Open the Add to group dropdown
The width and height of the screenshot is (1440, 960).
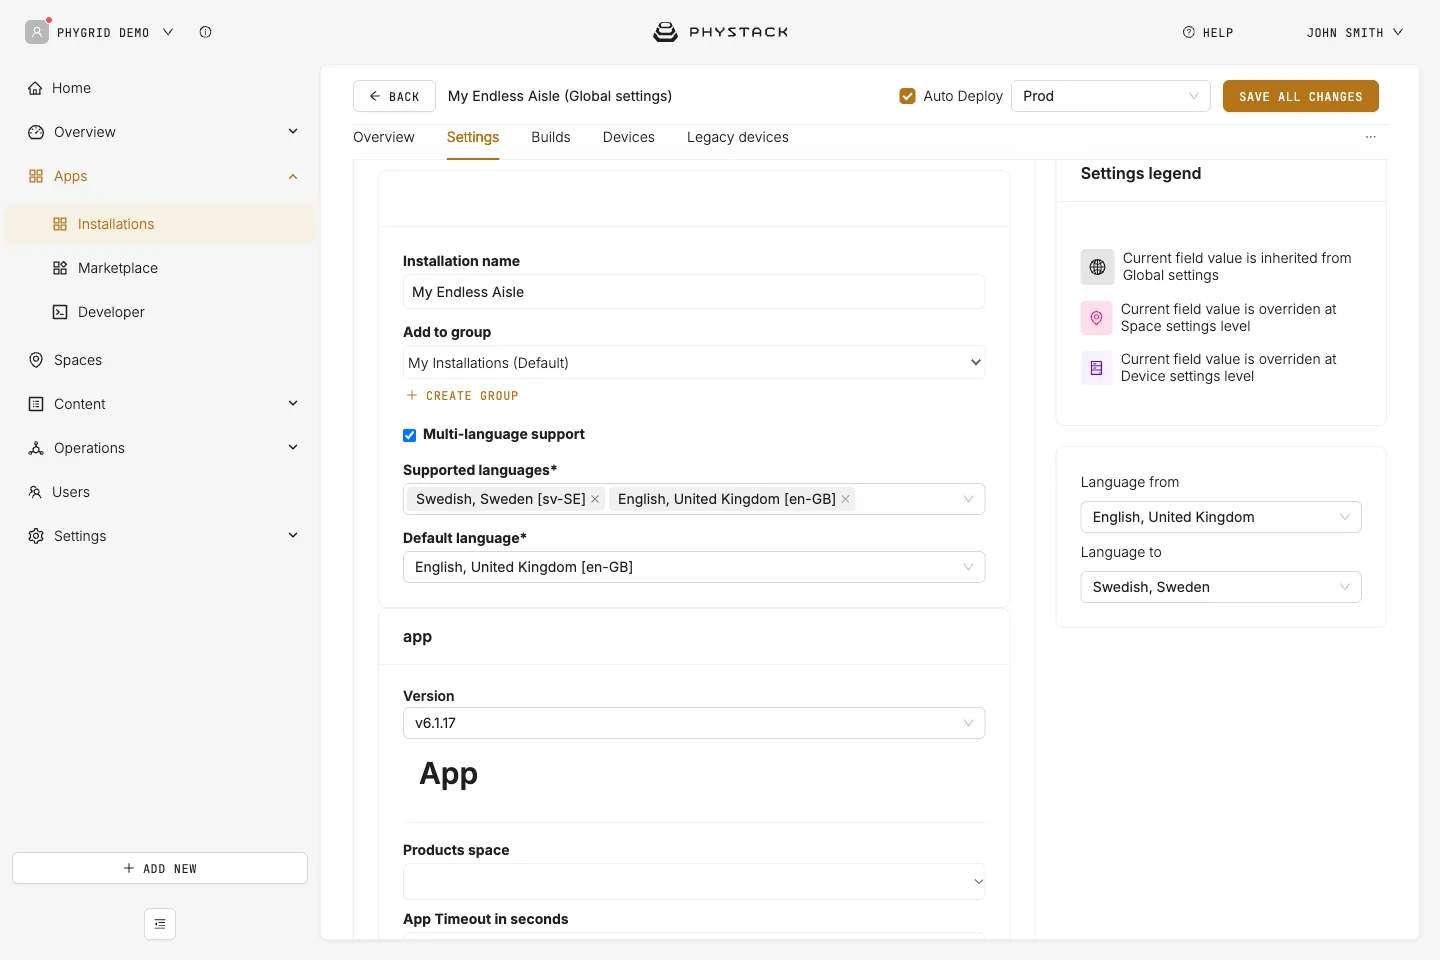click(x=694, y=362)
